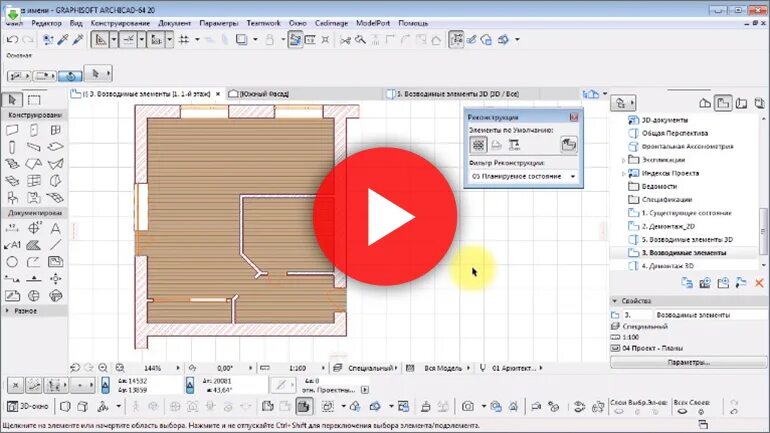The height and width of the screenshot is (433, 770).
Task: Select the Section tool
Action: [12, 279]
